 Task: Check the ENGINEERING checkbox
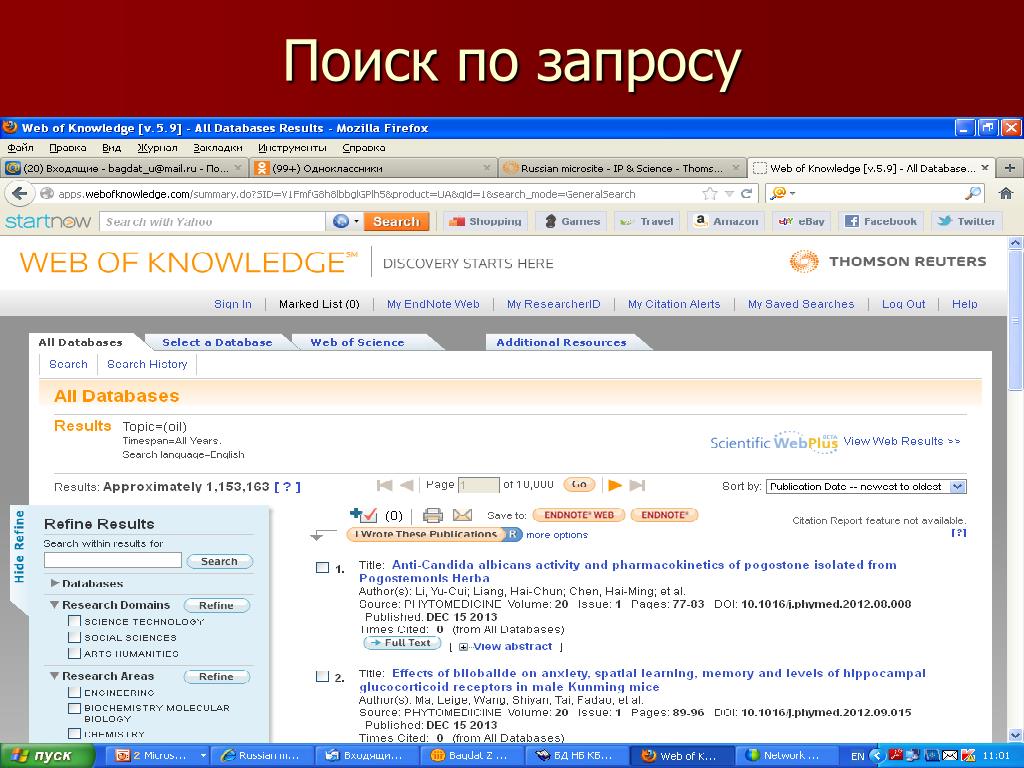pyautogui.click(x=74, y=692)
